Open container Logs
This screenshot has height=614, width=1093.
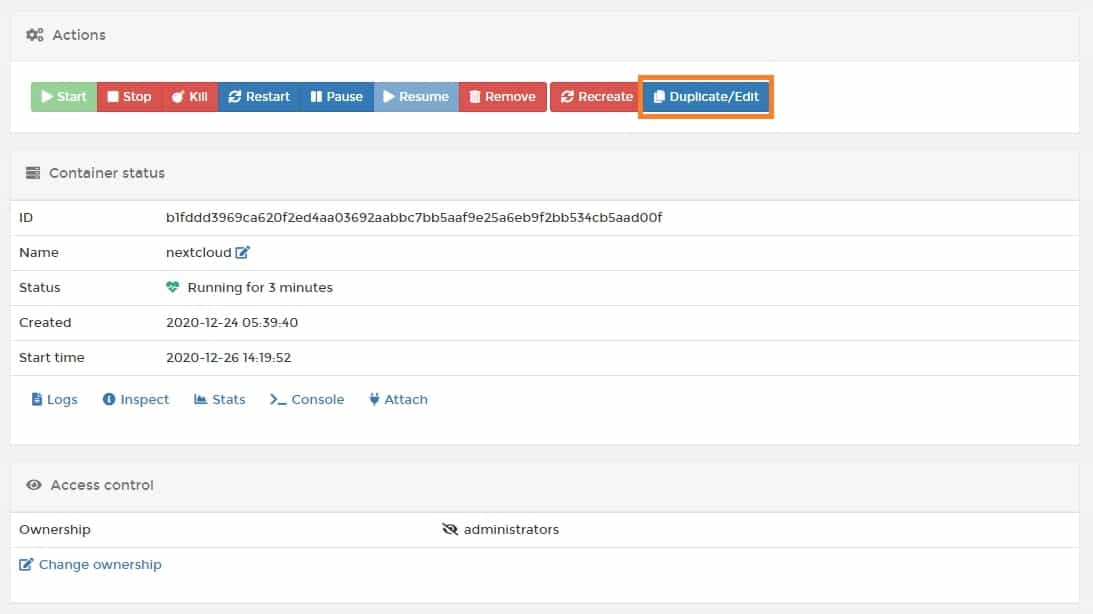pyautogui.click(x=54, y=399)
